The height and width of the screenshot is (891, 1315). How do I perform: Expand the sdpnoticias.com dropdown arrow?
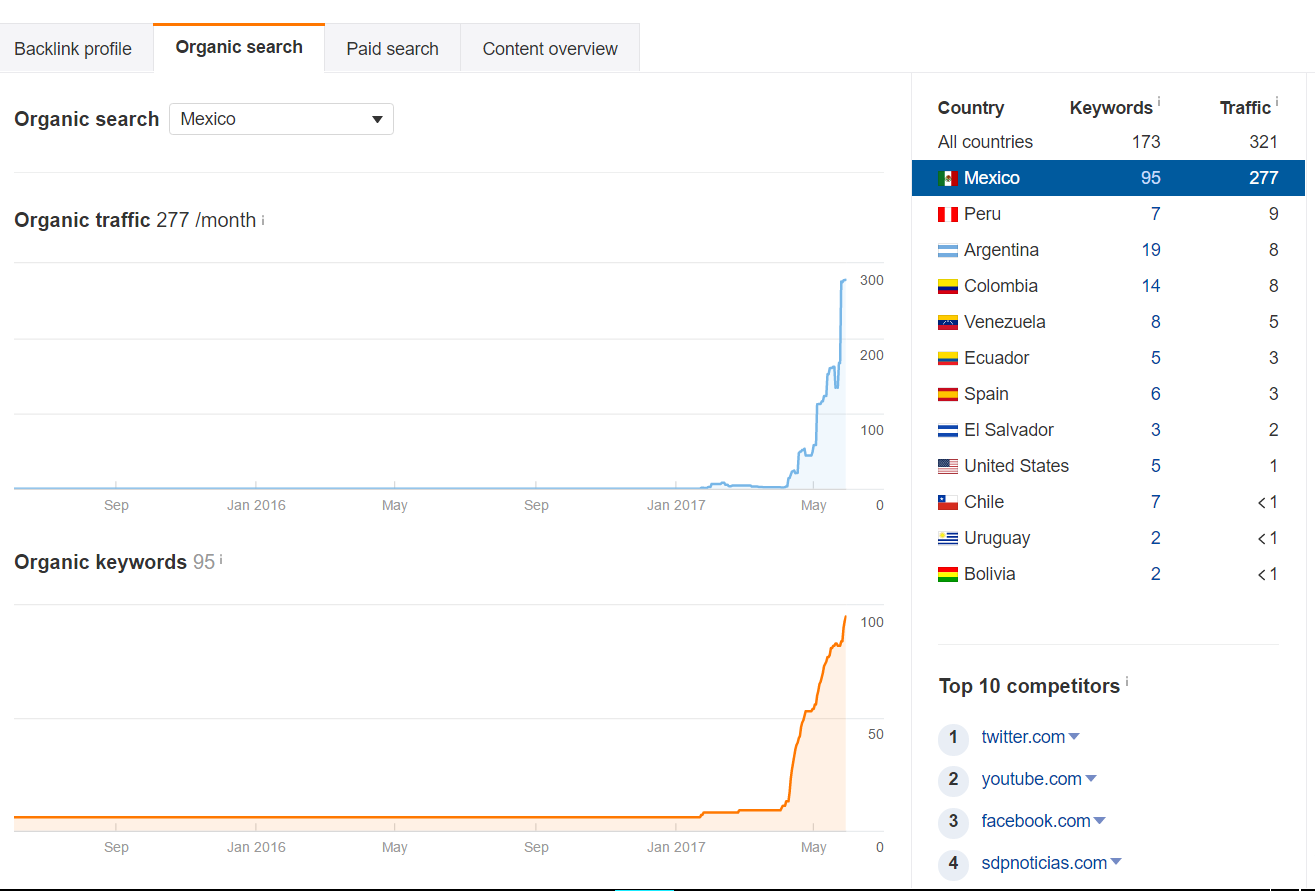1116,863
